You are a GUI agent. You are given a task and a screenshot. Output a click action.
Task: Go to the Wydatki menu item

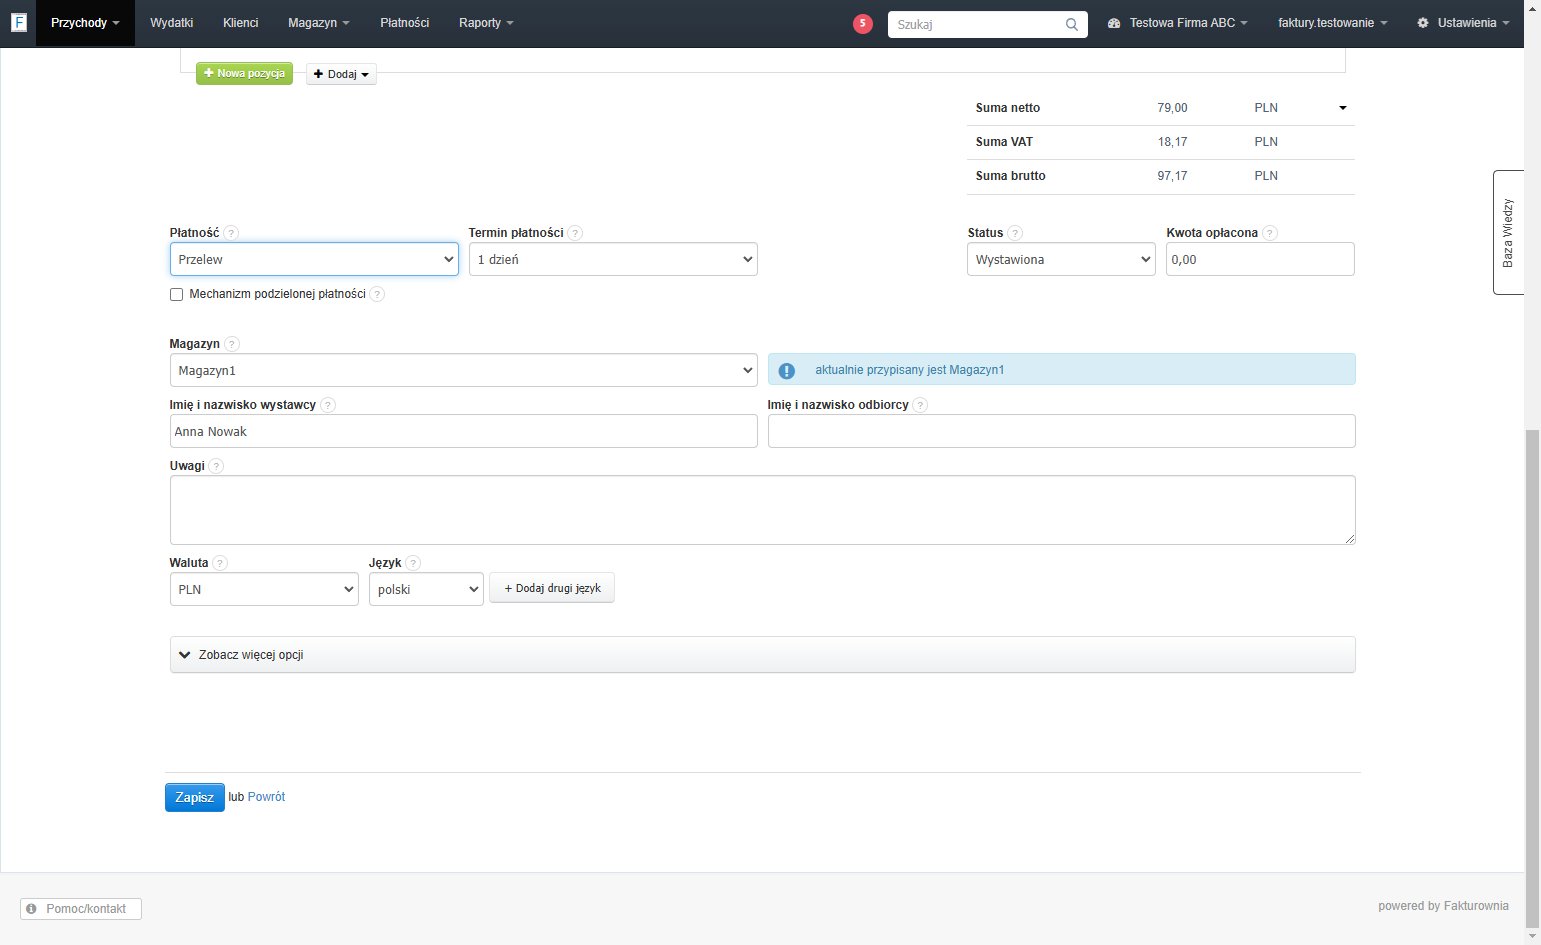pos(172,23)
